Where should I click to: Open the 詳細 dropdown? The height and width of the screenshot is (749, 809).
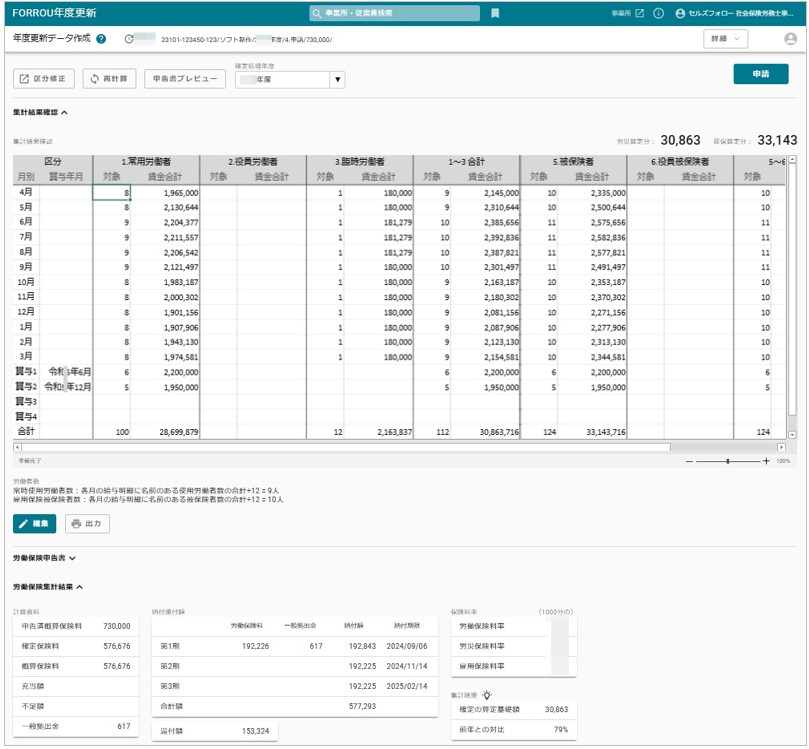pos(725,39)
